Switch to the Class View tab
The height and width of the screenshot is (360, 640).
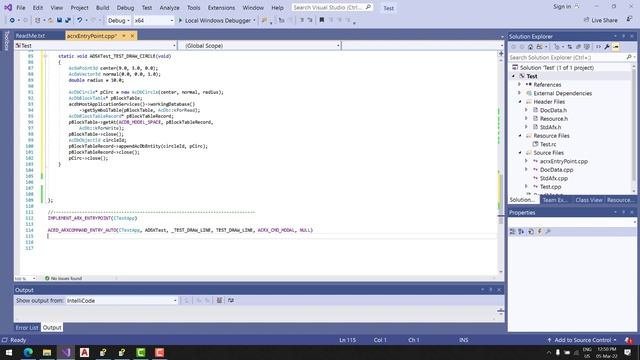coord(589,200)
